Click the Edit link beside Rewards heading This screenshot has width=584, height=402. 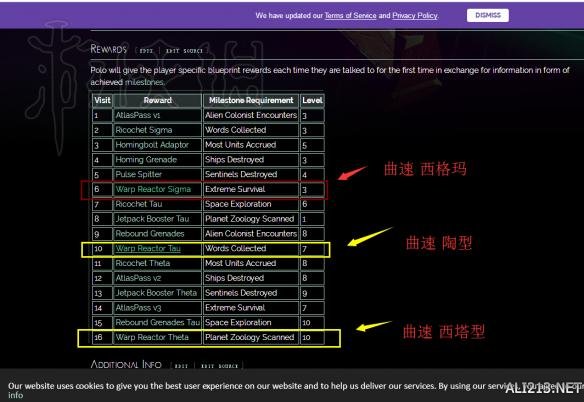[146, 51]
